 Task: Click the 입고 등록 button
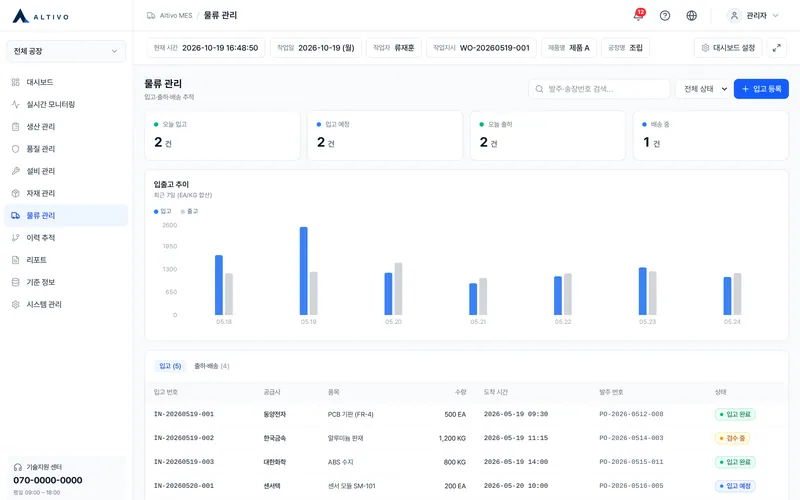click(761, 89)
